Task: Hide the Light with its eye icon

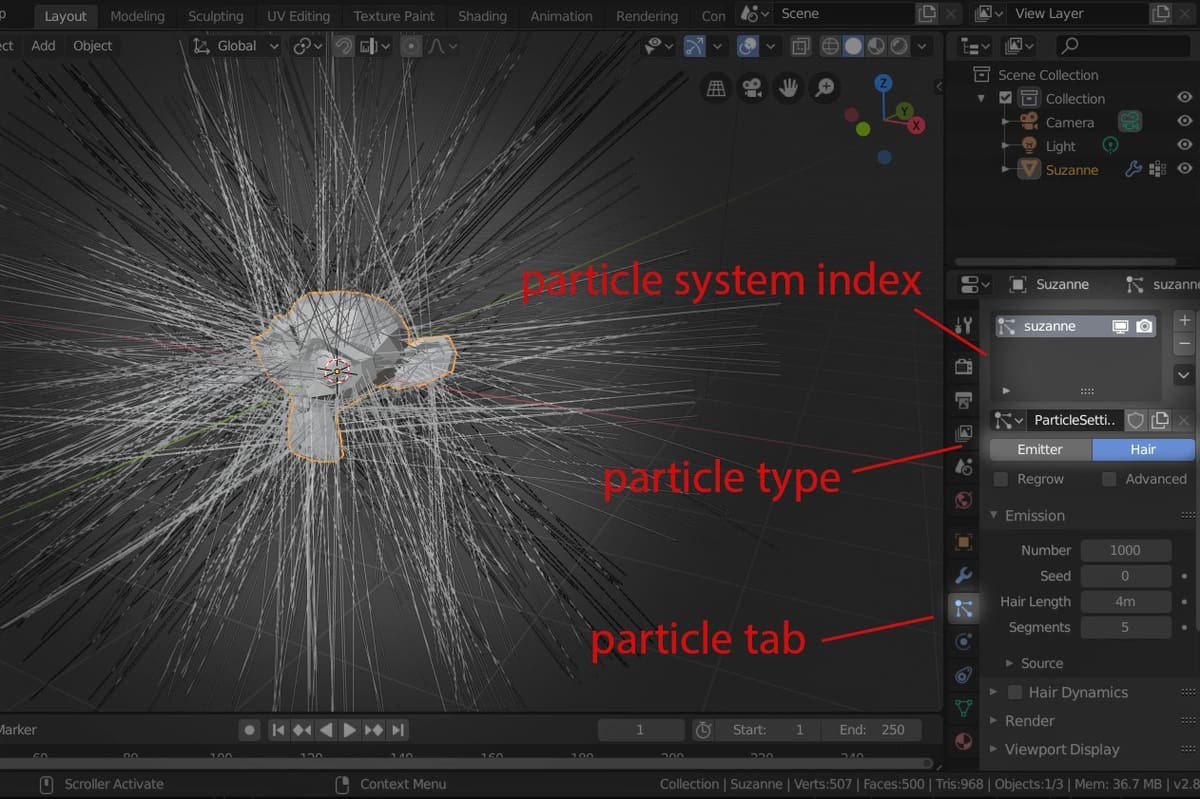Action: pyautogui.click(x=1185, y=145)
